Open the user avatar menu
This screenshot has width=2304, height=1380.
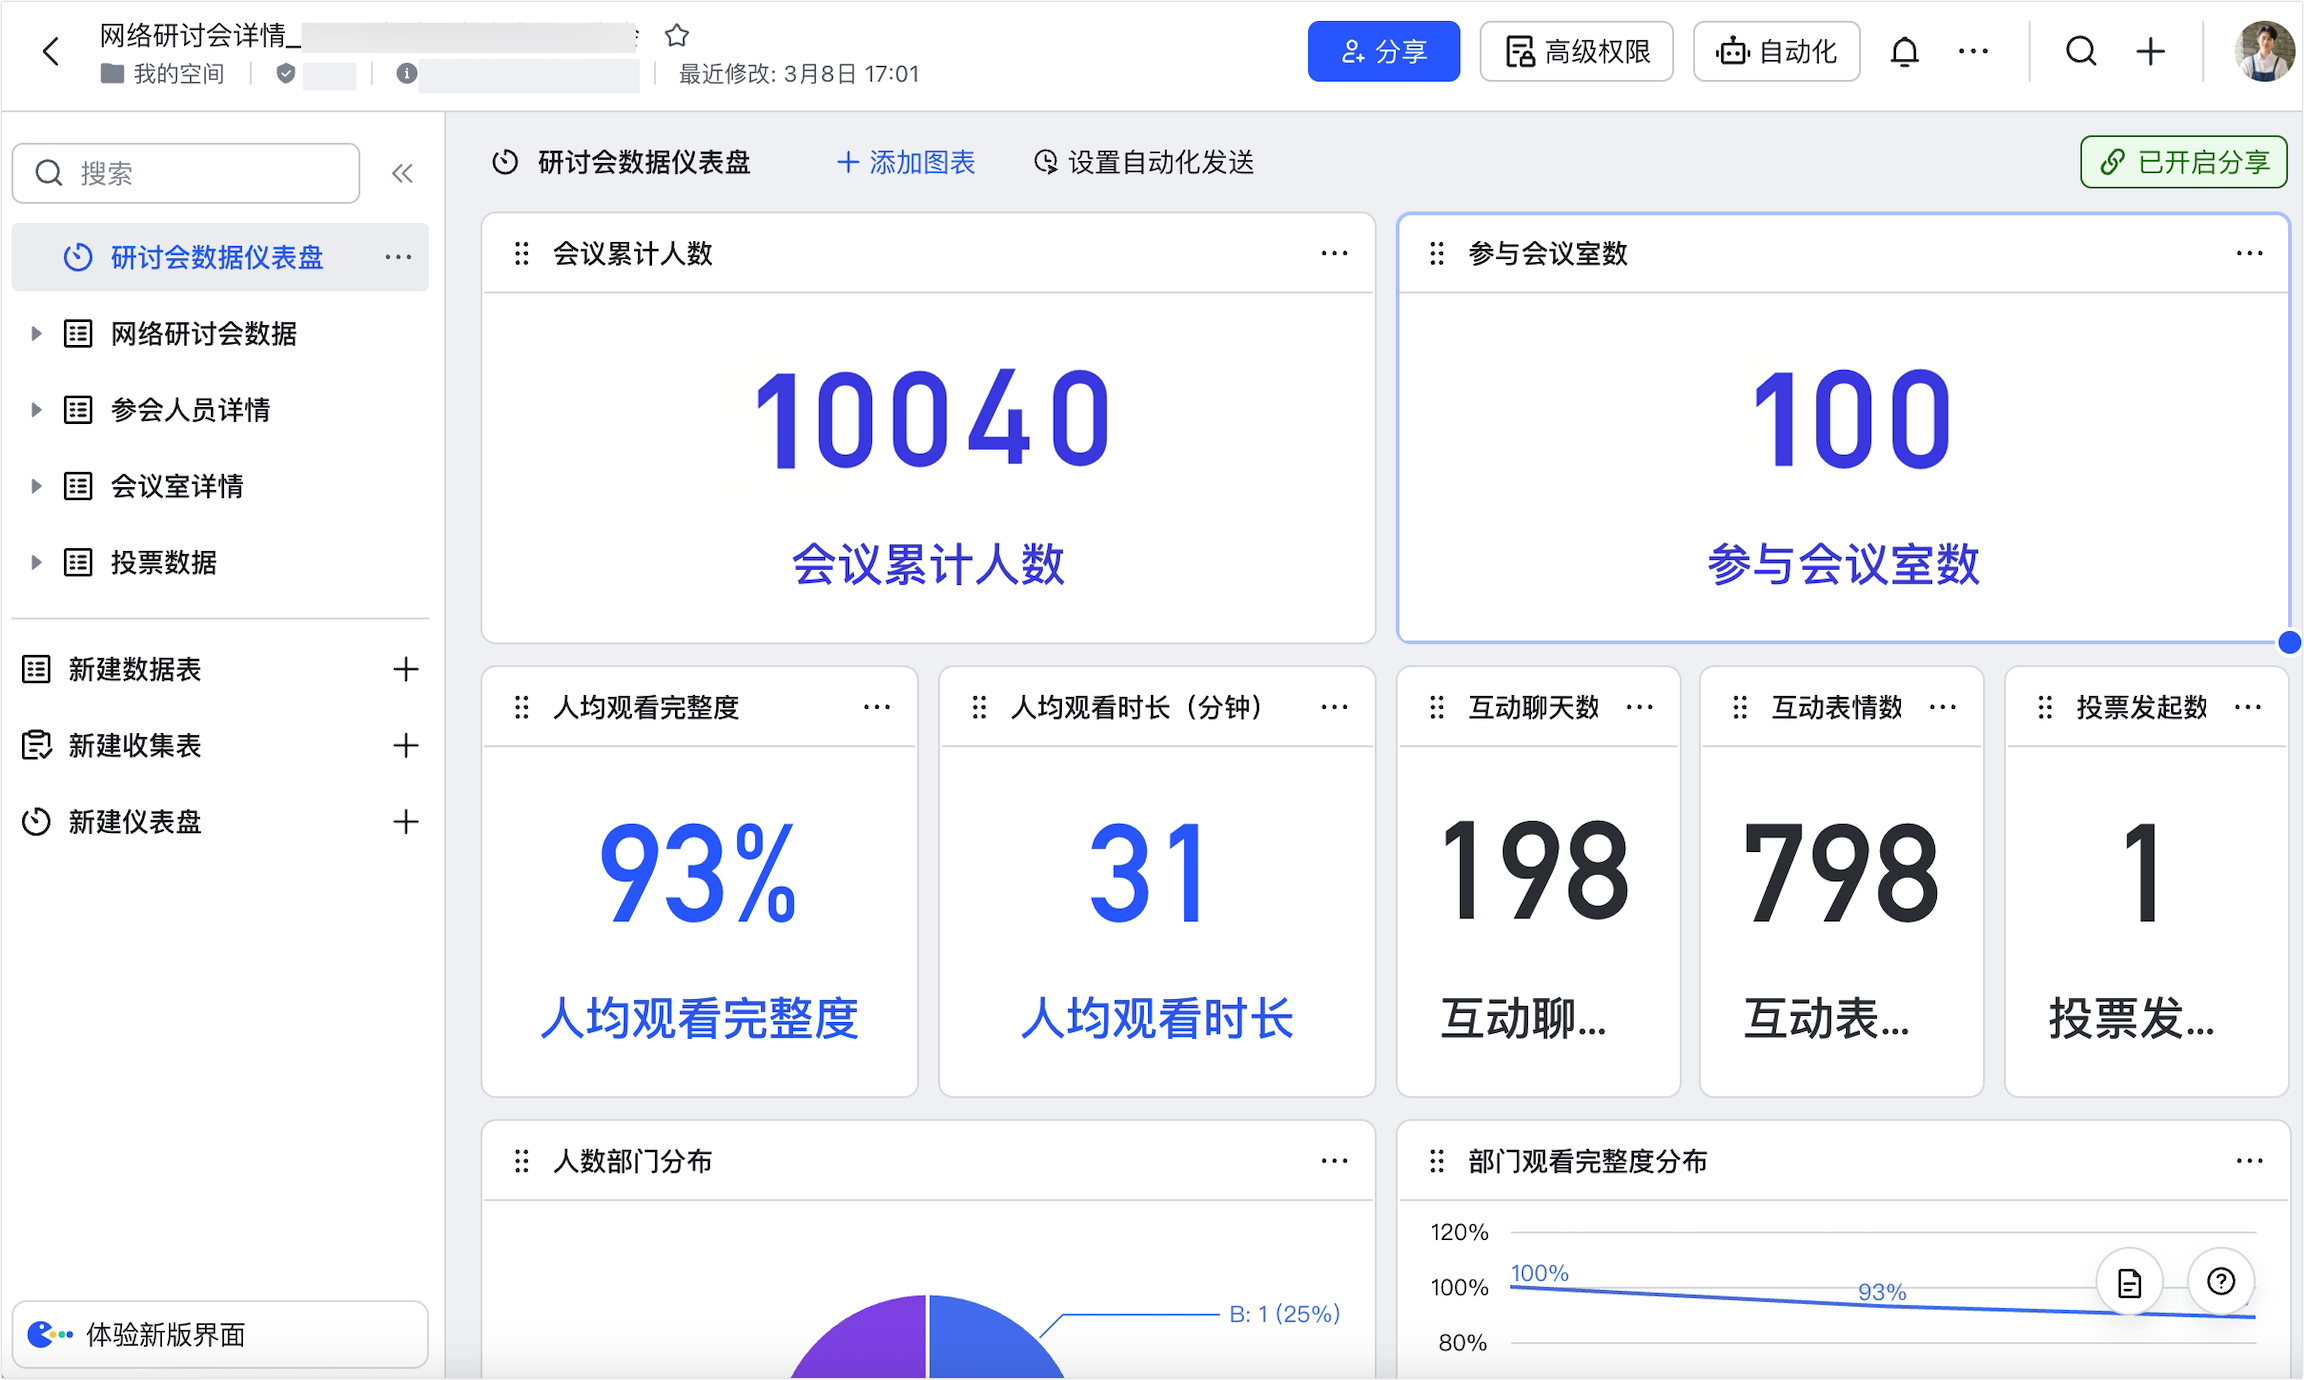[2264, 51]
